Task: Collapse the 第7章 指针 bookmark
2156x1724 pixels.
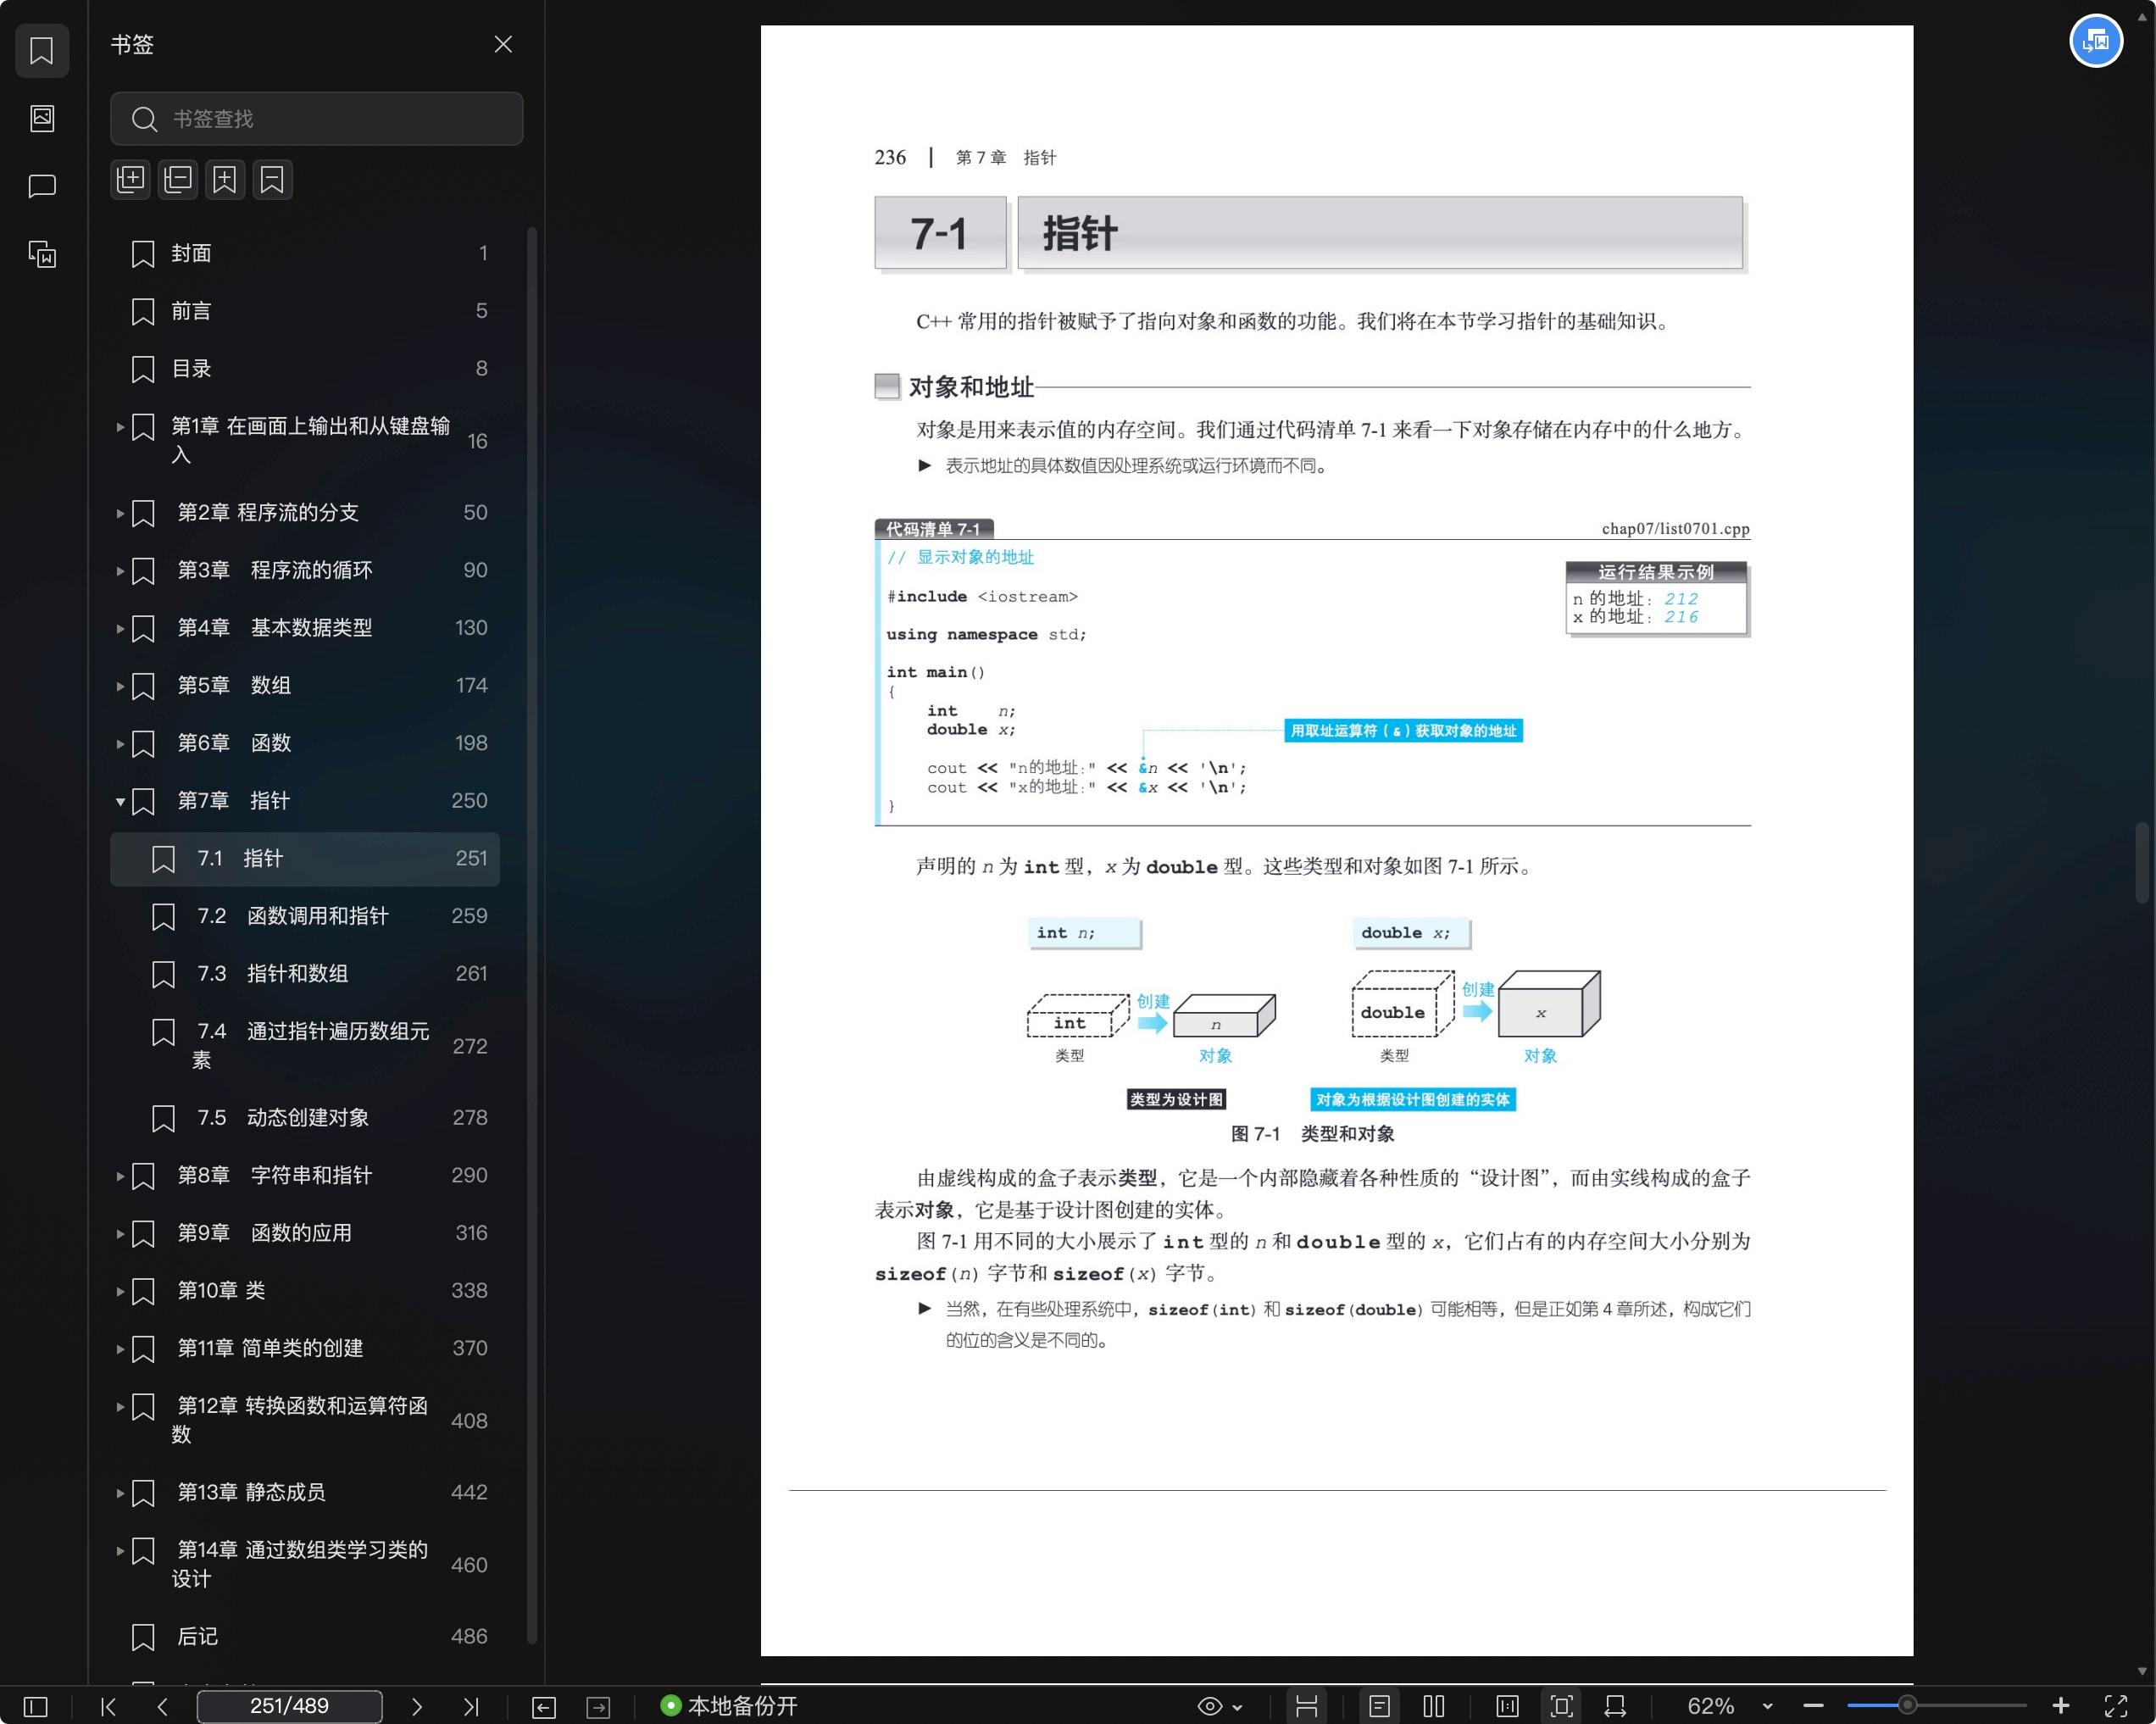Action: tap(120, 801)
